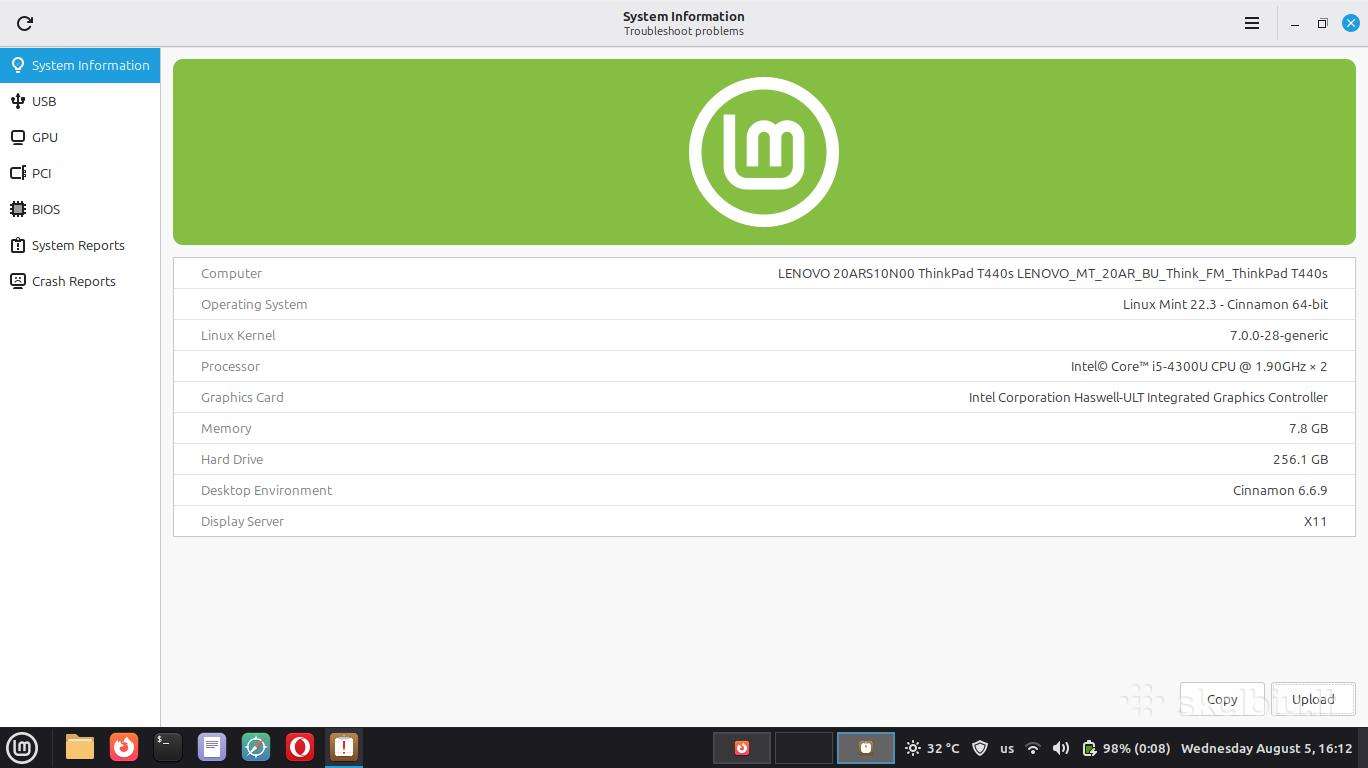
Task: Click the display server value 'X11'
Action: pyautogui.click(x=1316, y=521)
